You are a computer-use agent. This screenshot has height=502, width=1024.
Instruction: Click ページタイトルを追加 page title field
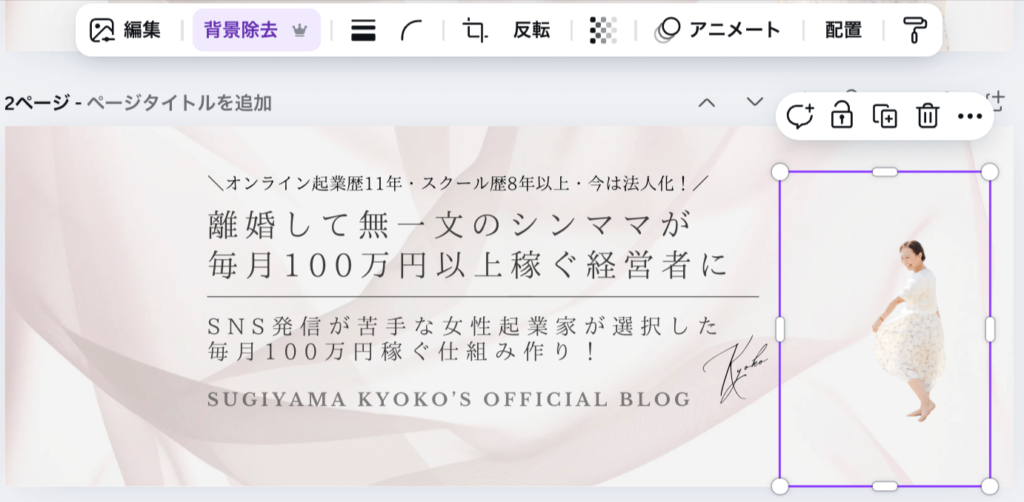coord(179,103)
